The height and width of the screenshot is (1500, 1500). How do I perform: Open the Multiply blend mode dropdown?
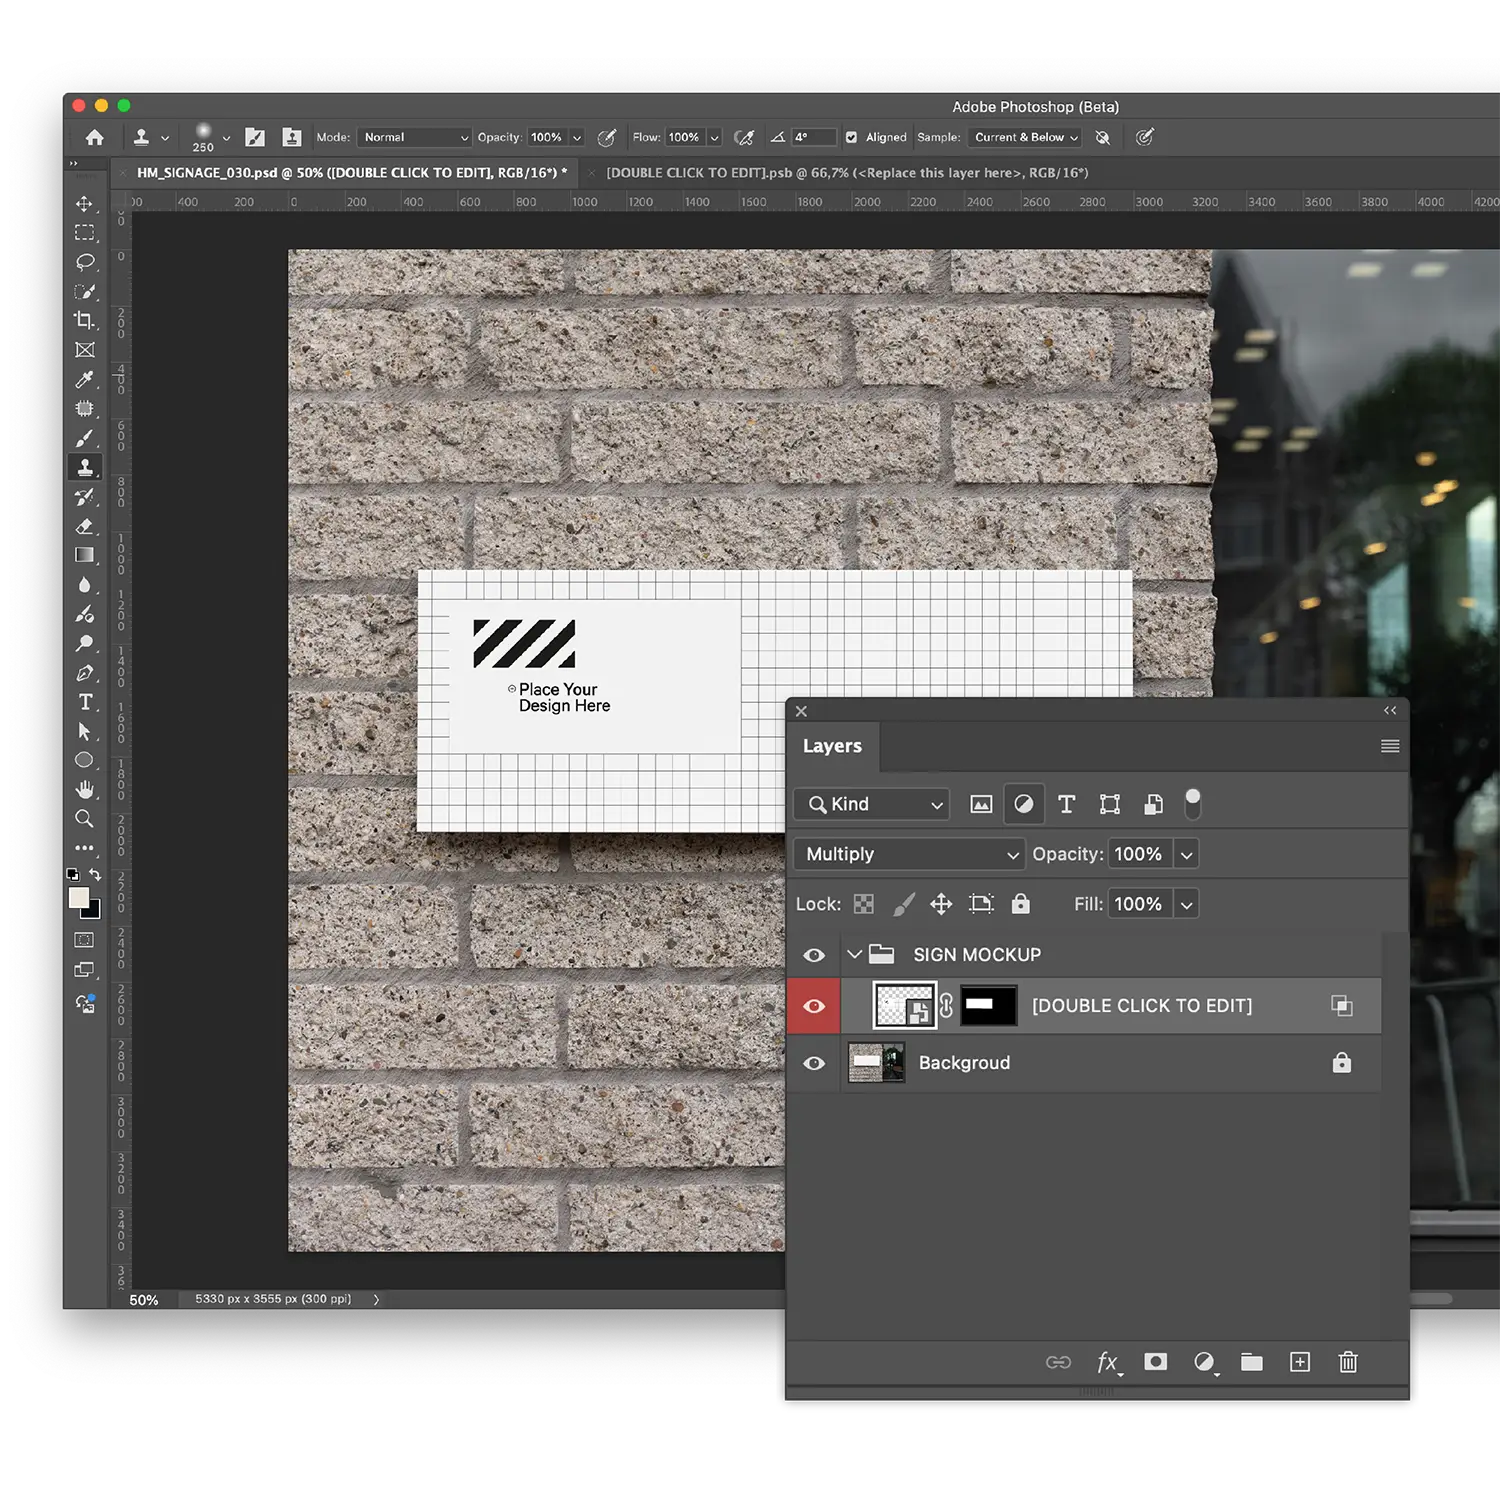pos(910,854)
